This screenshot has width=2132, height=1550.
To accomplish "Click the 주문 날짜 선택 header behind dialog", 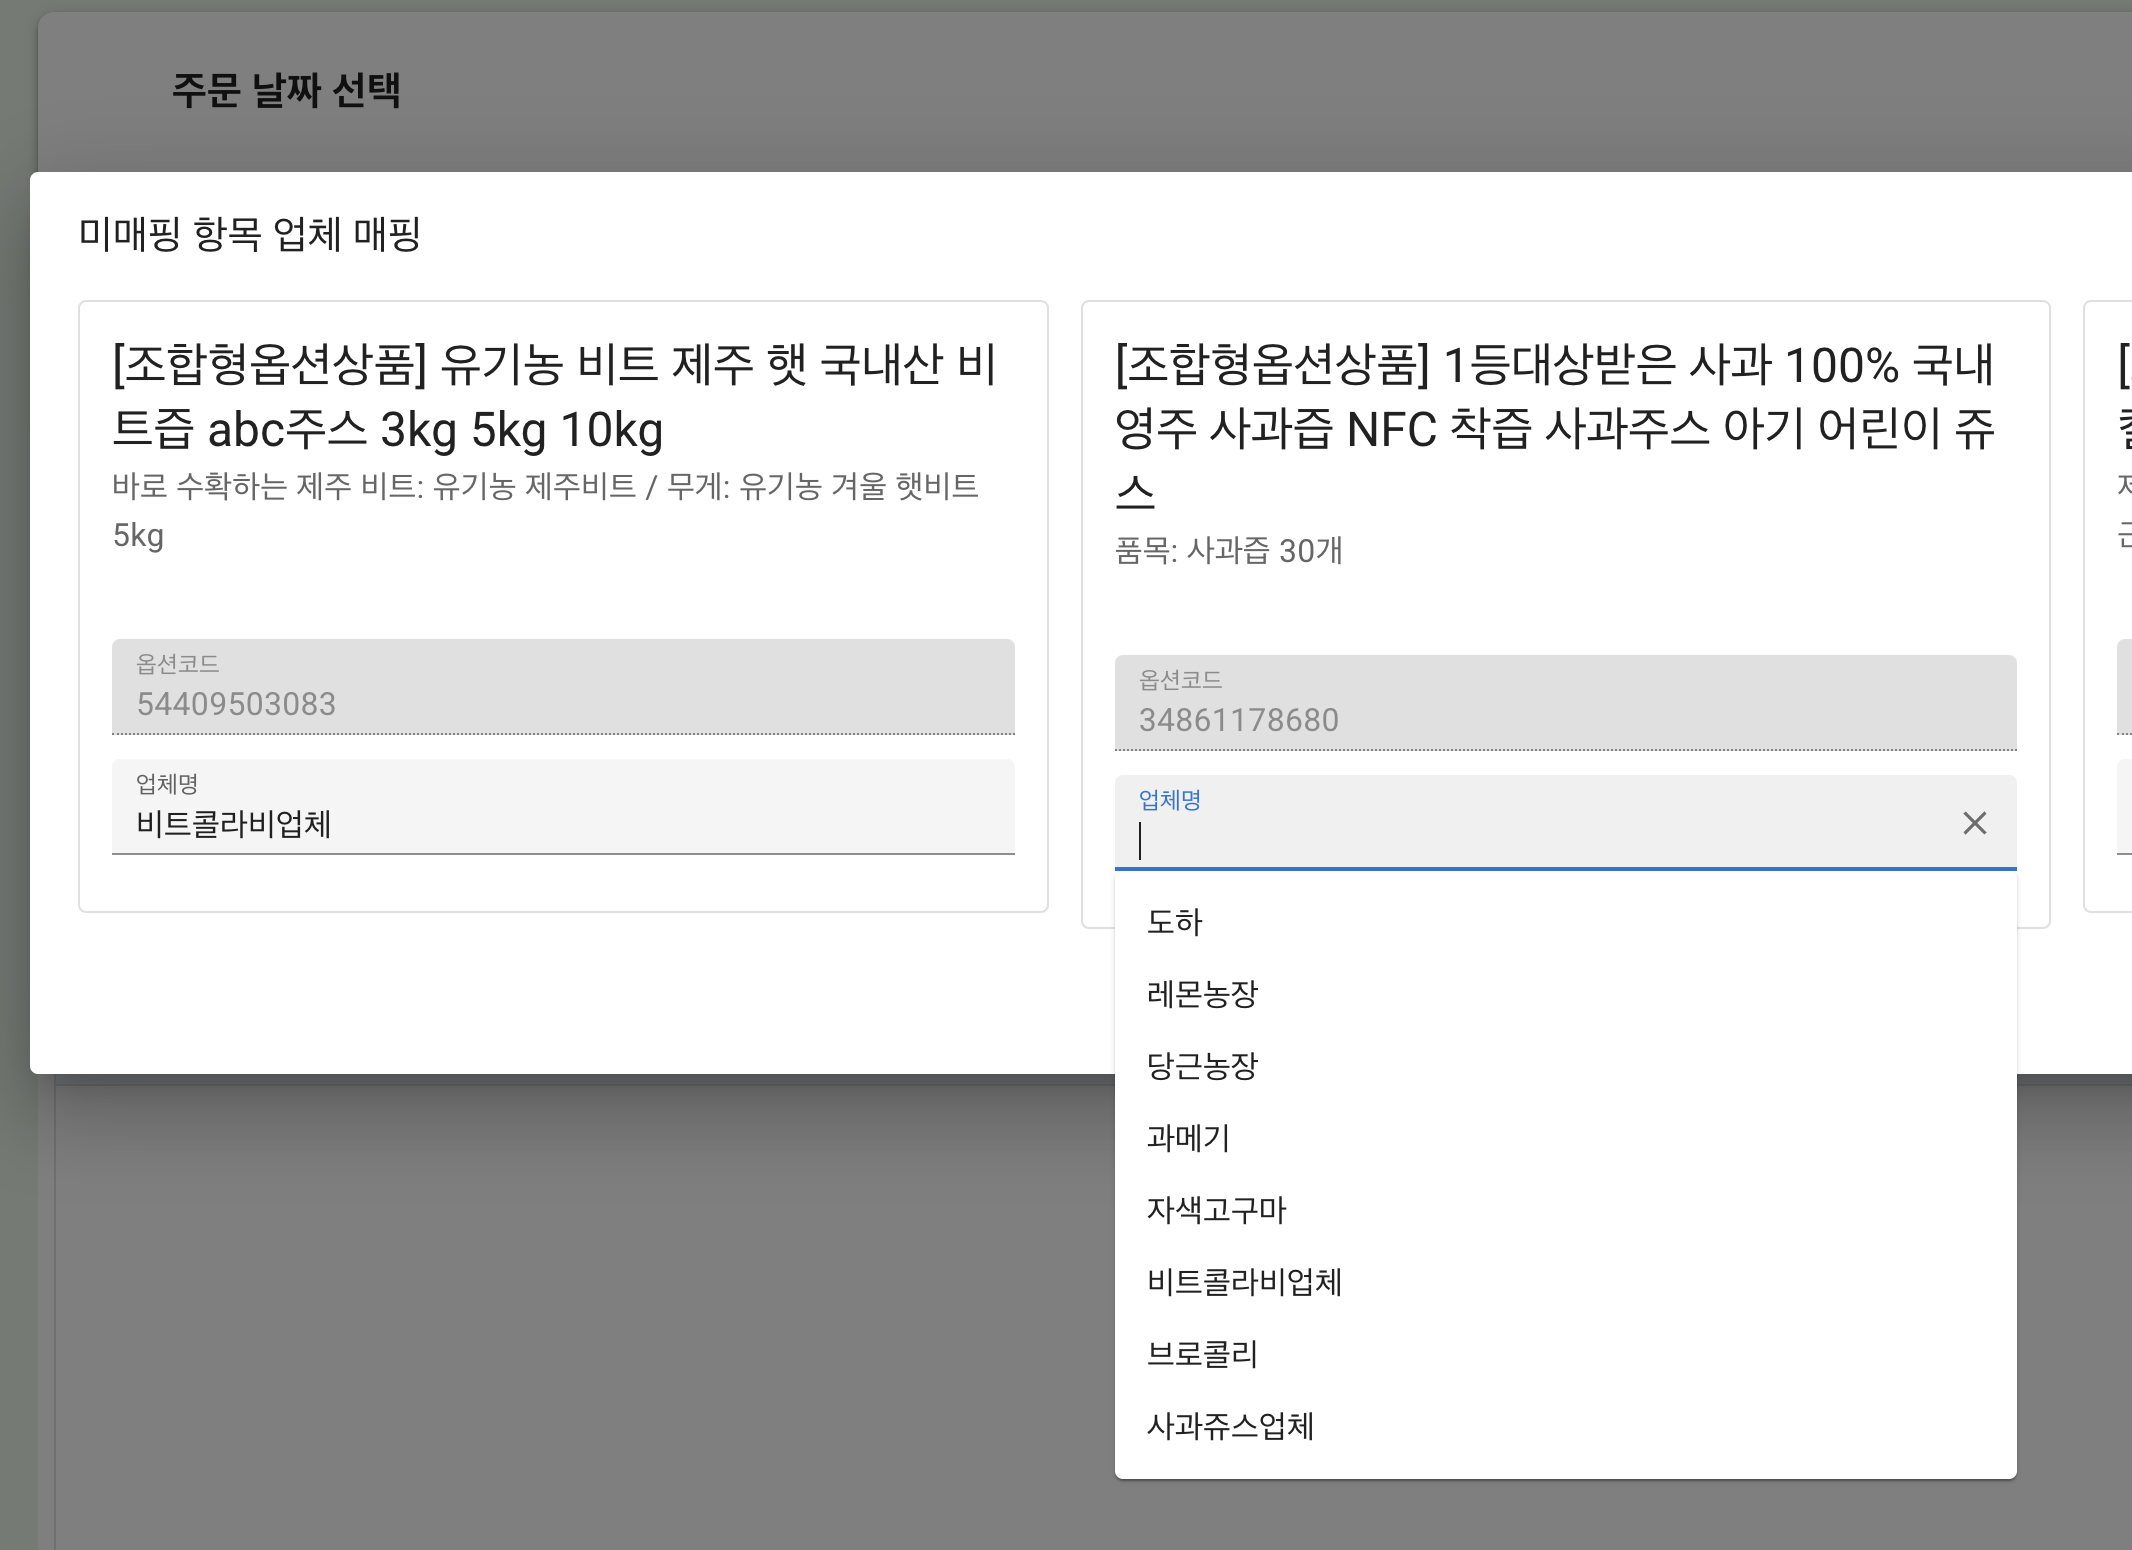I will (286, 90).
